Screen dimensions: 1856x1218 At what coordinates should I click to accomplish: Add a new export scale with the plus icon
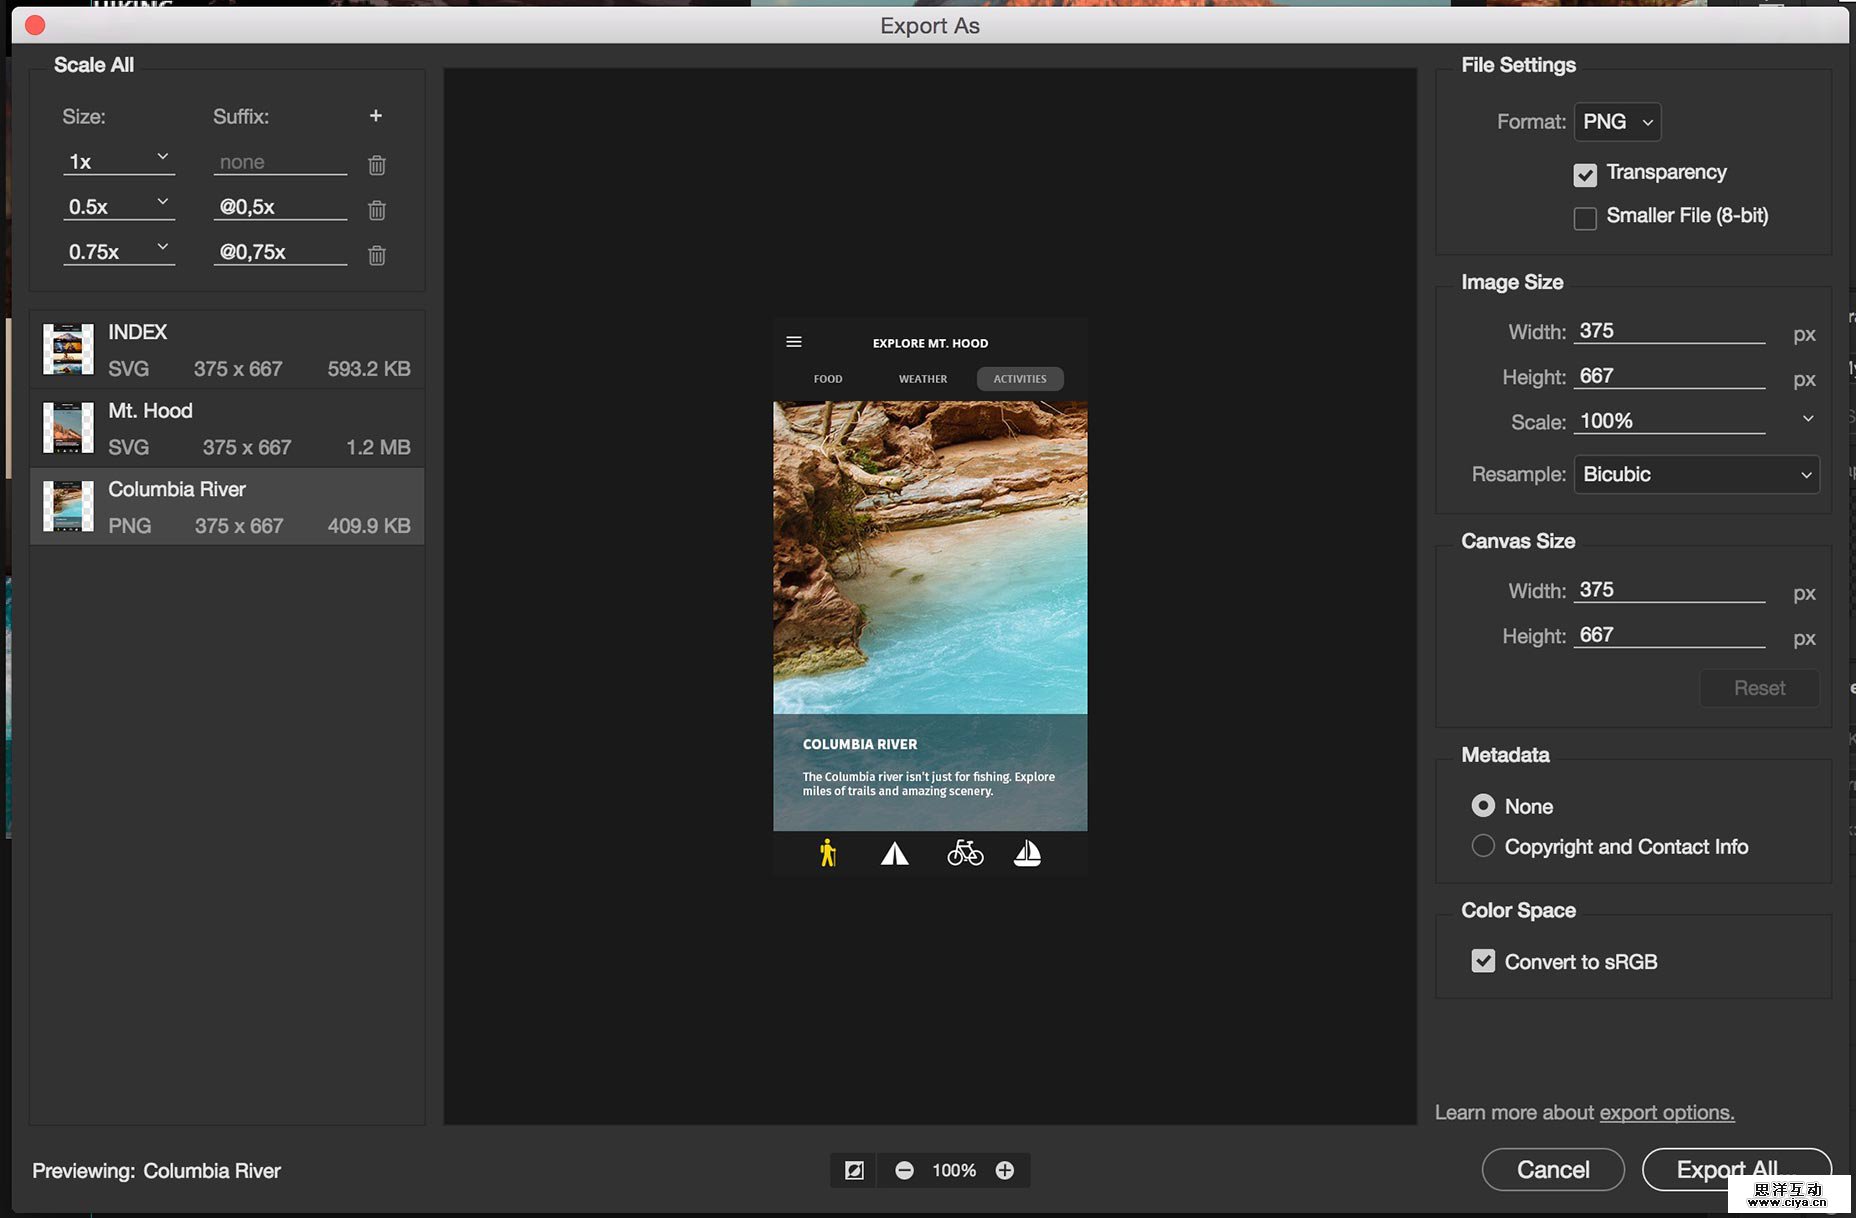pyautogui.click(x=376, y=115)
